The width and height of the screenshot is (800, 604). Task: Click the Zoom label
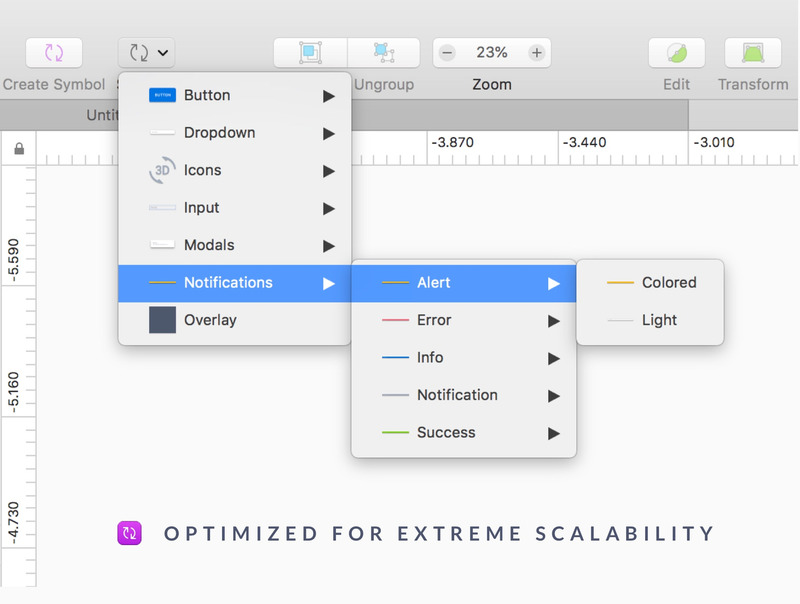492,84
